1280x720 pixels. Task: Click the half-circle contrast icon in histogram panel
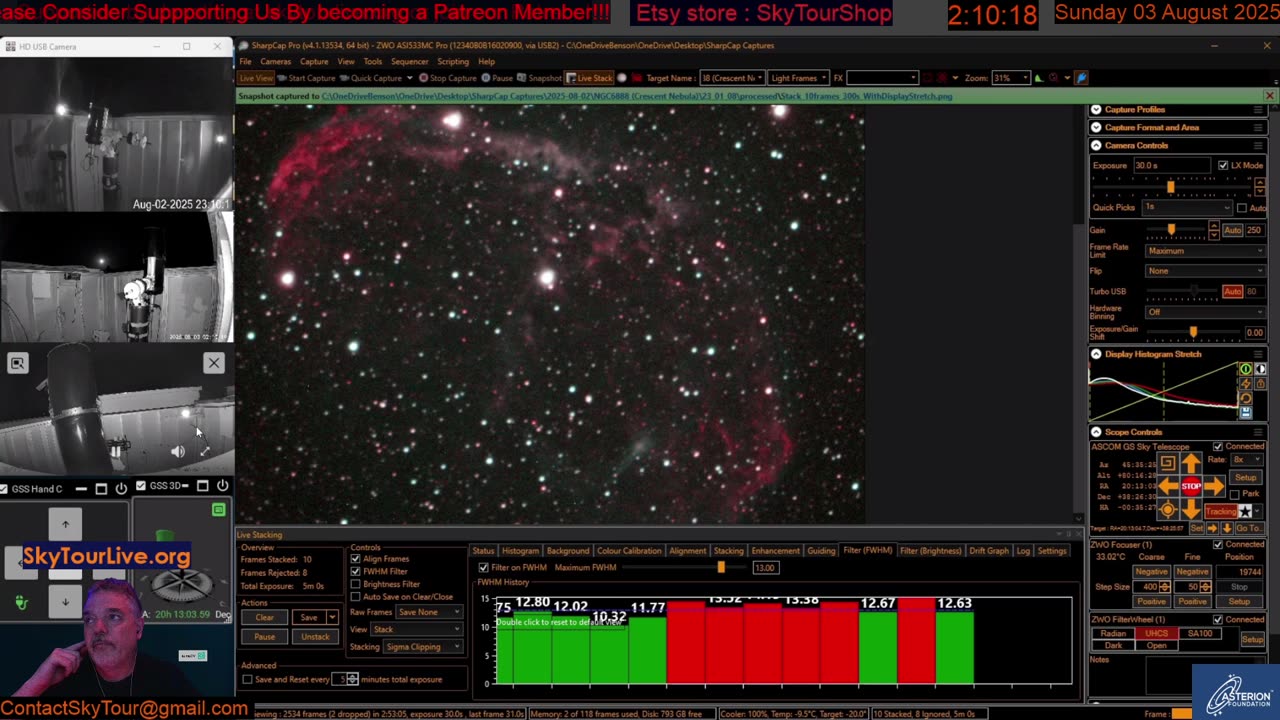[x=1260, y=370]
